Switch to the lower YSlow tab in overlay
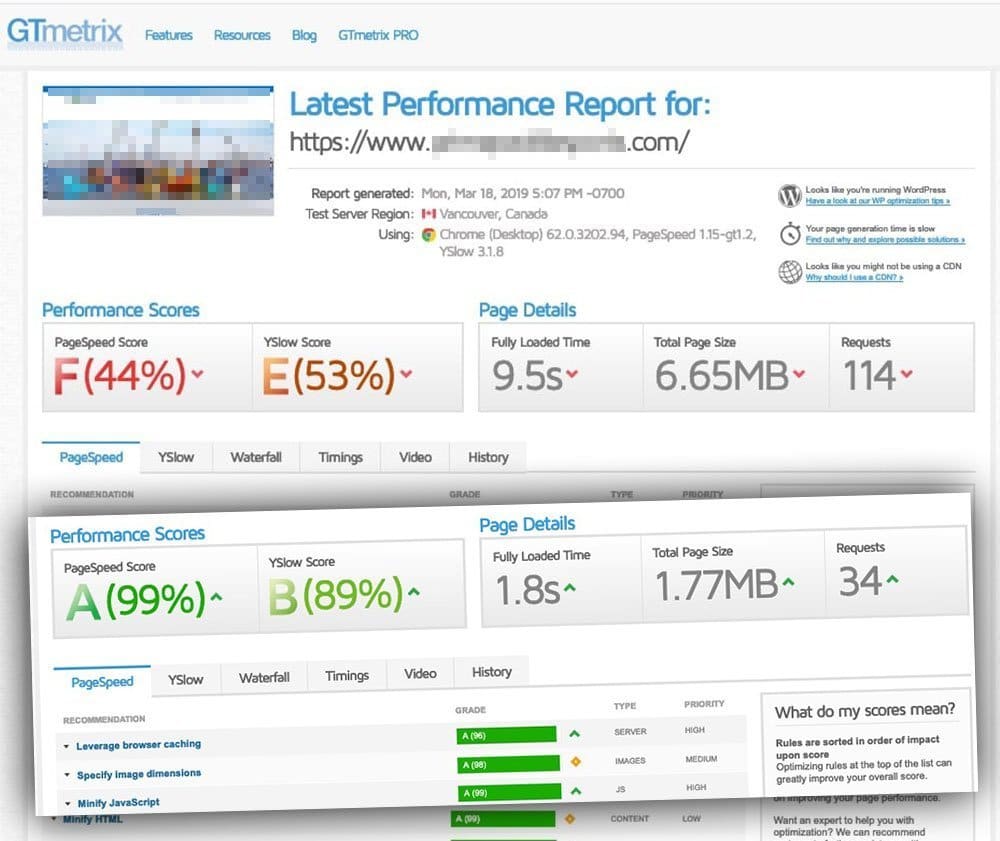This screenshot has width=1000, height=841. (186, 680)
